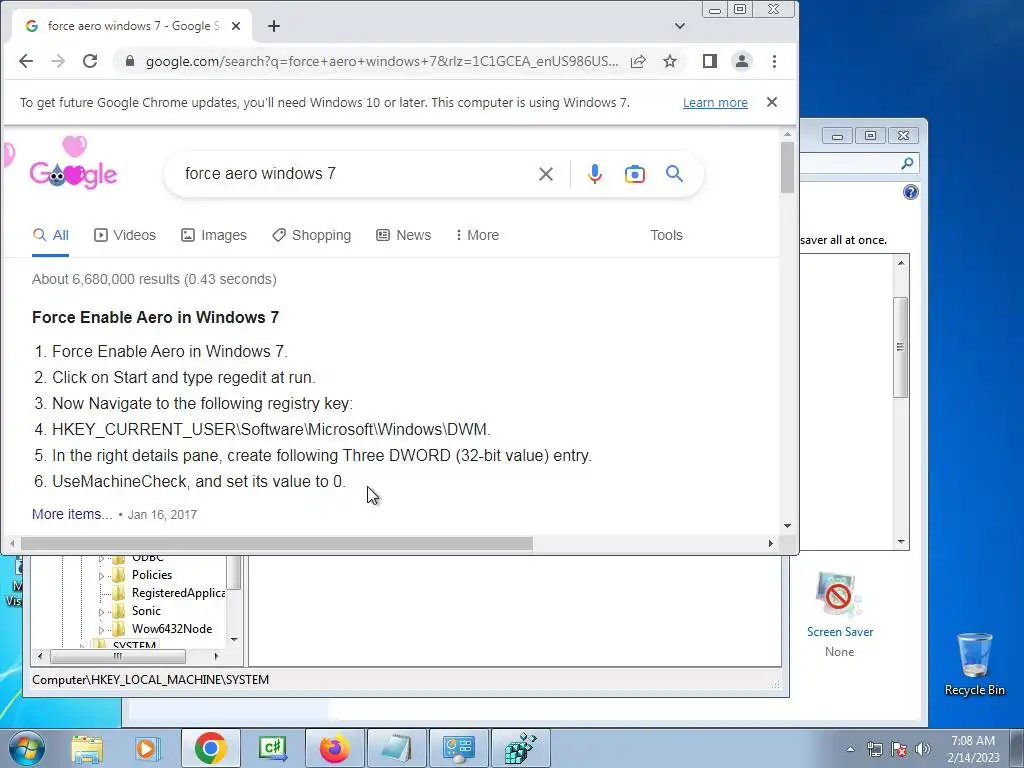Switch to Personalization control panel taskbar button
Image resolution: width=1024 pixels, height=768 pixels.
pos(458,748)
